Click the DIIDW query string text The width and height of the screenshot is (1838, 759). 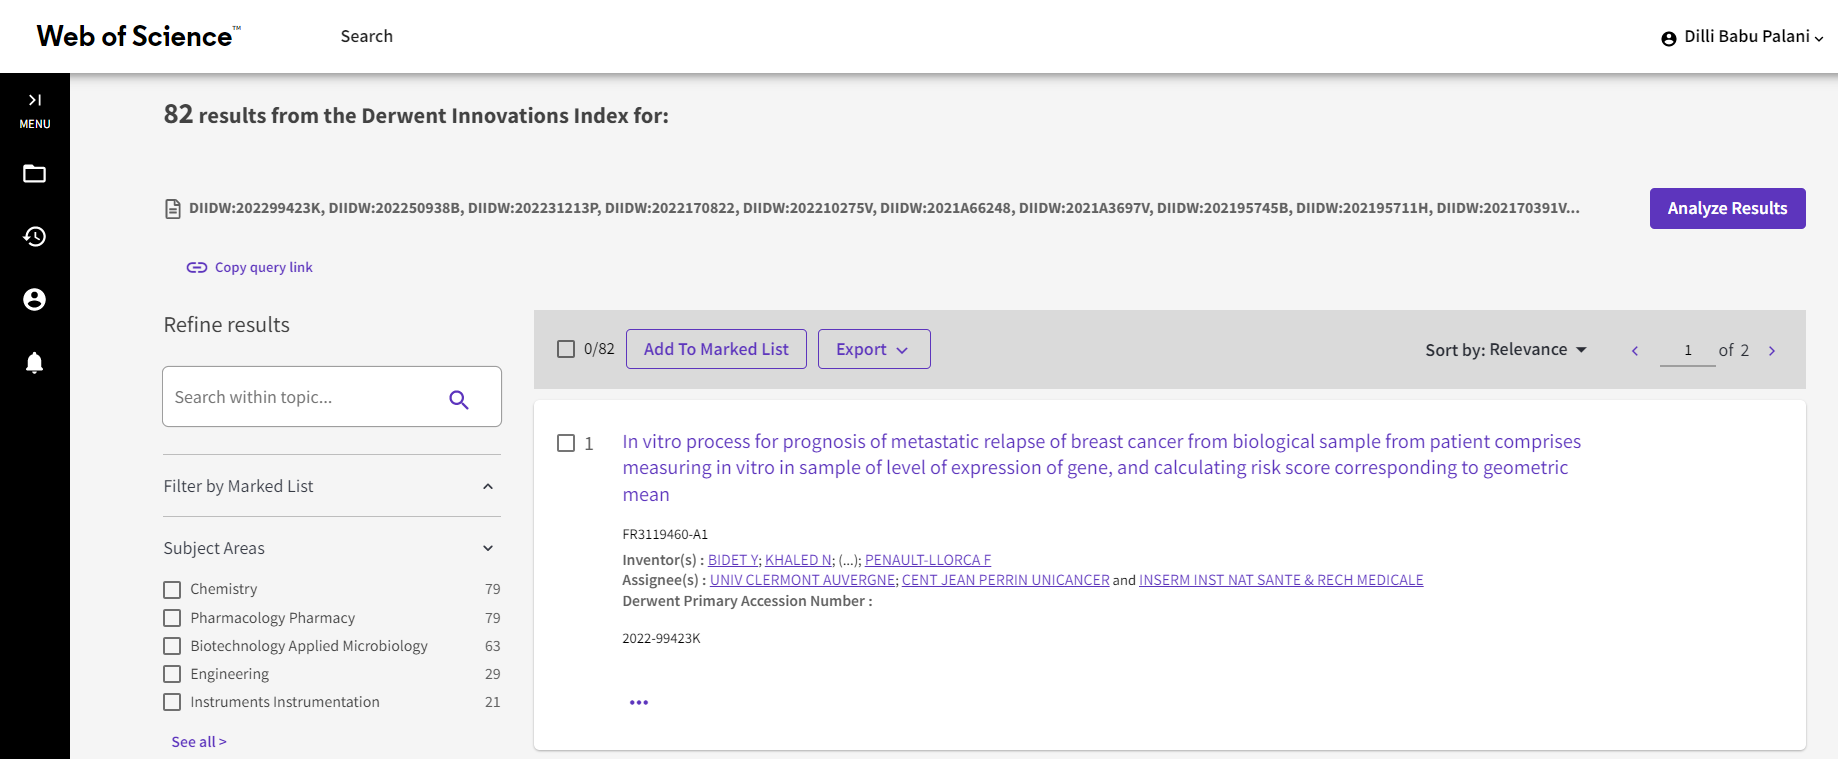[884, 208]
